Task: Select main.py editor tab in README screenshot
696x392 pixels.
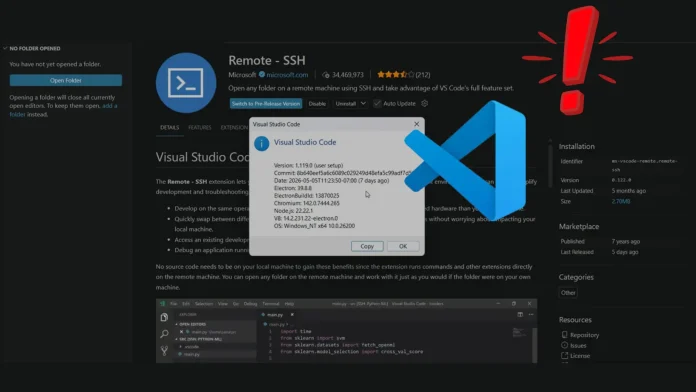Action: click(x=275, y=314)
